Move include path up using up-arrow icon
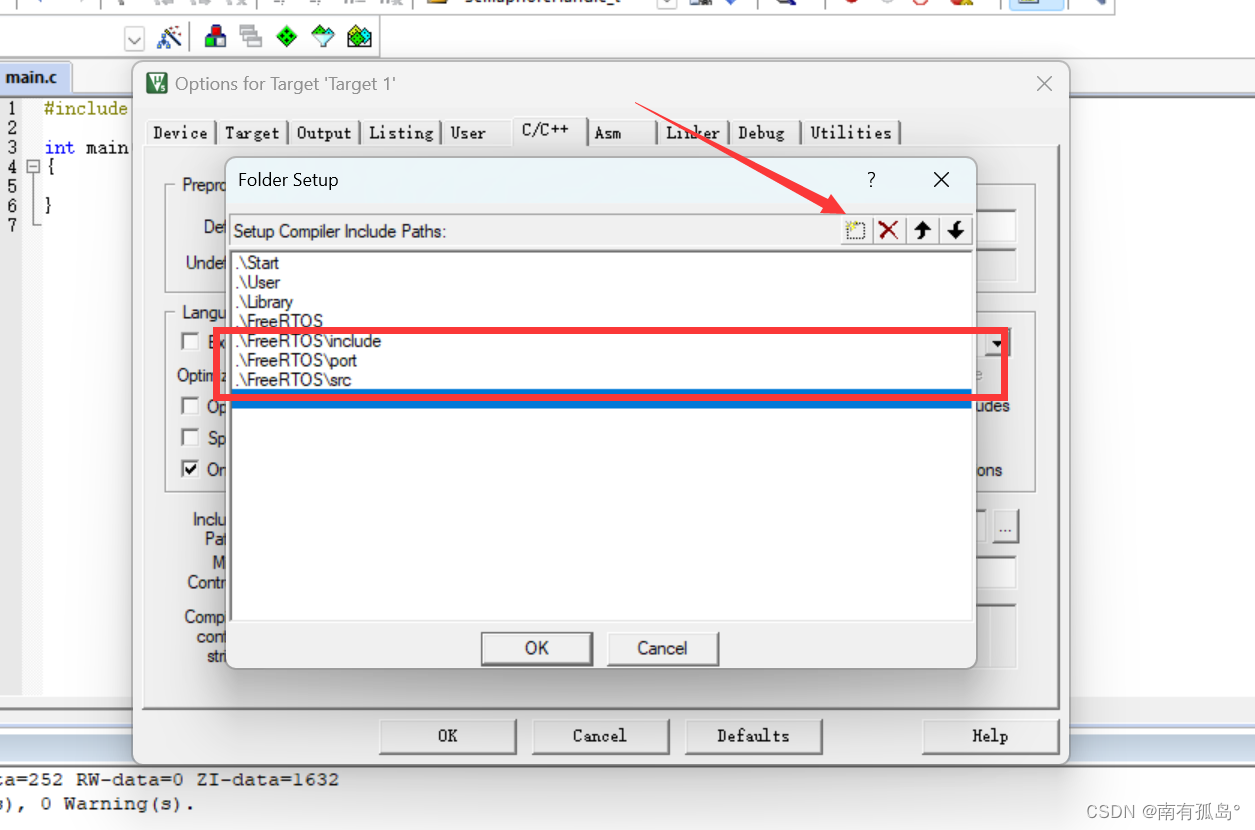Image resolution: width=1255 pixels, height=830 pixels. click(922, 230)
